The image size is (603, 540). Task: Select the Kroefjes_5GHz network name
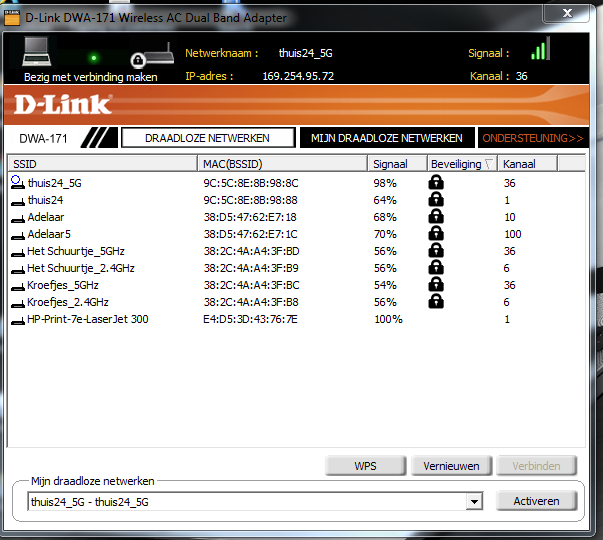pos(63,285)
